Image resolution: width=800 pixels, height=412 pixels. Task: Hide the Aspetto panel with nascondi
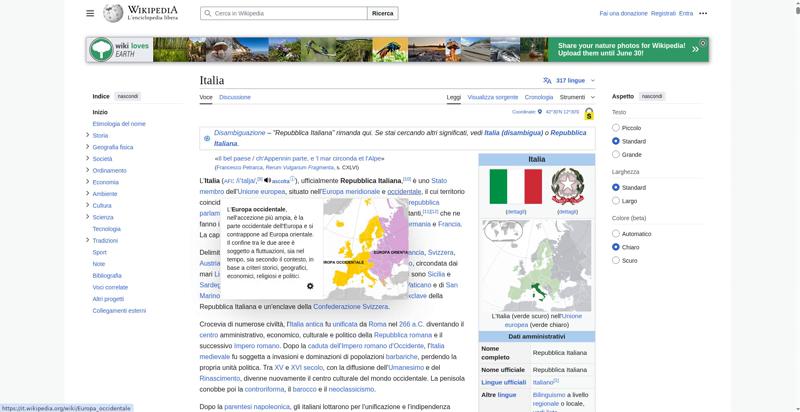[x=652, y=96]
